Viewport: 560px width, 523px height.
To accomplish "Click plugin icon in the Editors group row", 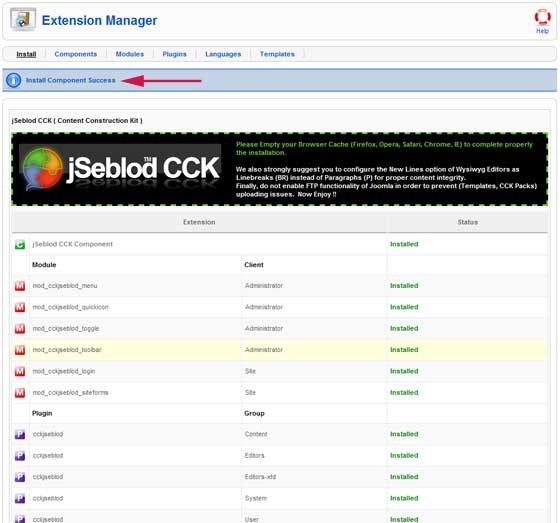I will pyautogui.click(x=20, y=456).
